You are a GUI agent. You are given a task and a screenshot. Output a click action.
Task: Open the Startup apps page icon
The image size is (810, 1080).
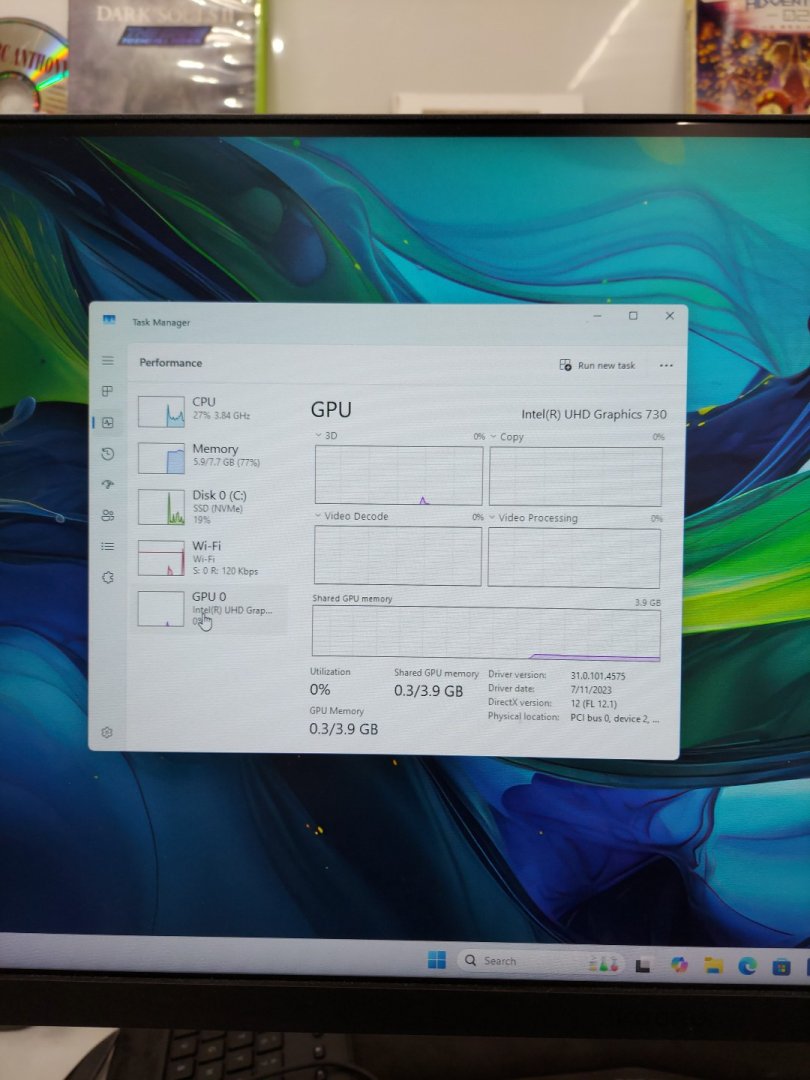(108, 484)
